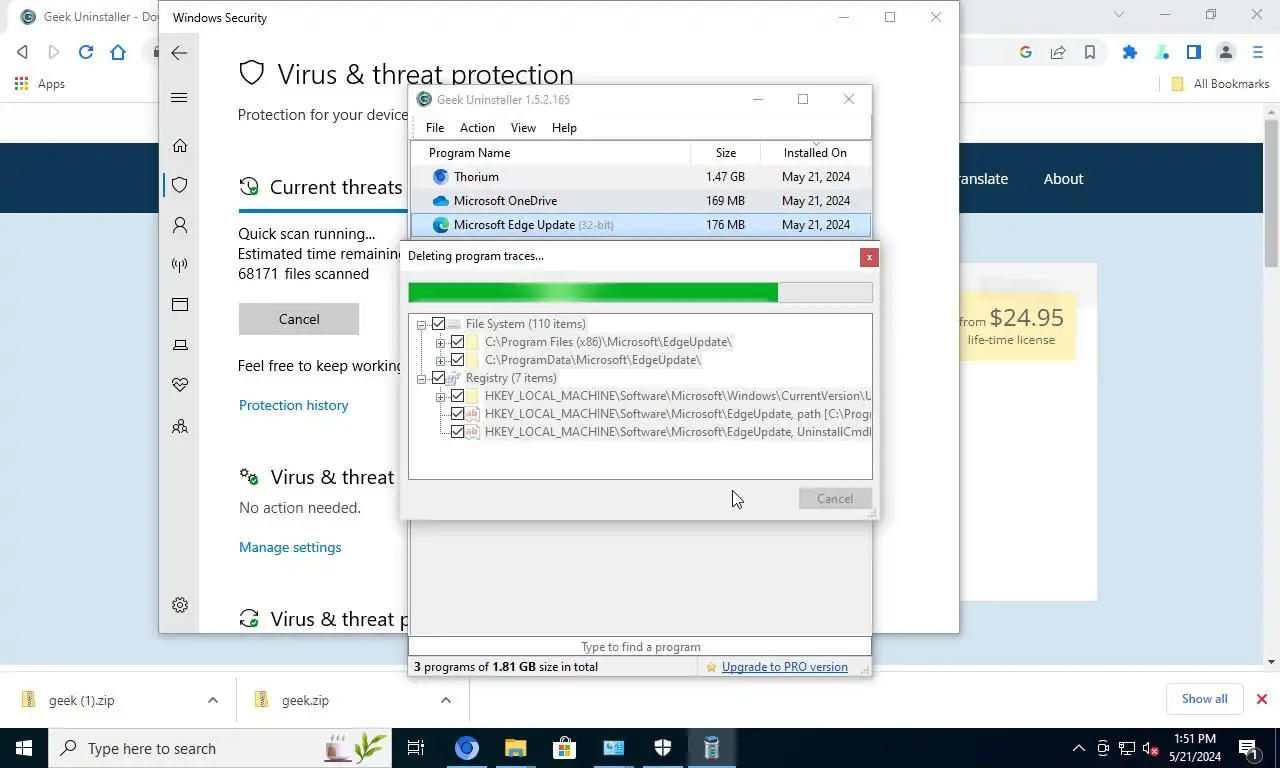Screen dimensions: 1280x768
Task: Uncheck Registry (7 items) checkbox
Action: (x=438, y=378)
